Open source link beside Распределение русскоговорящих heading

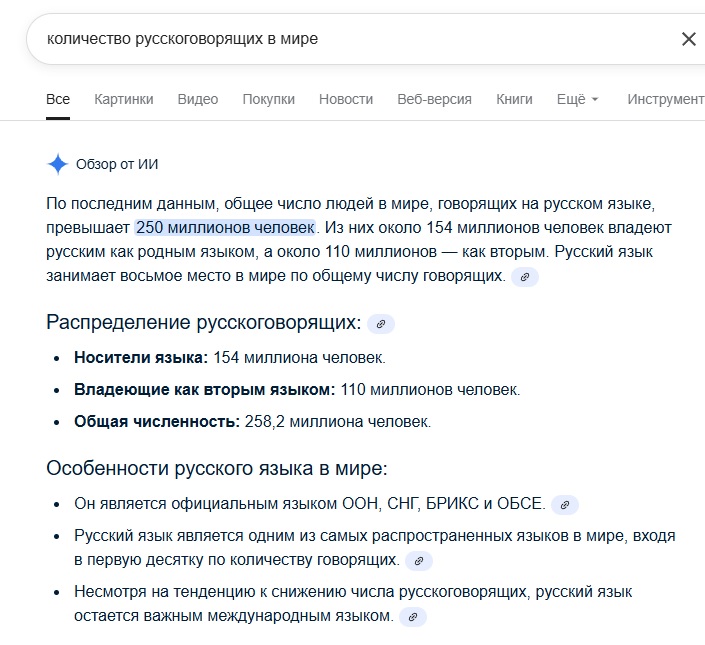click(x=381, y=324)
